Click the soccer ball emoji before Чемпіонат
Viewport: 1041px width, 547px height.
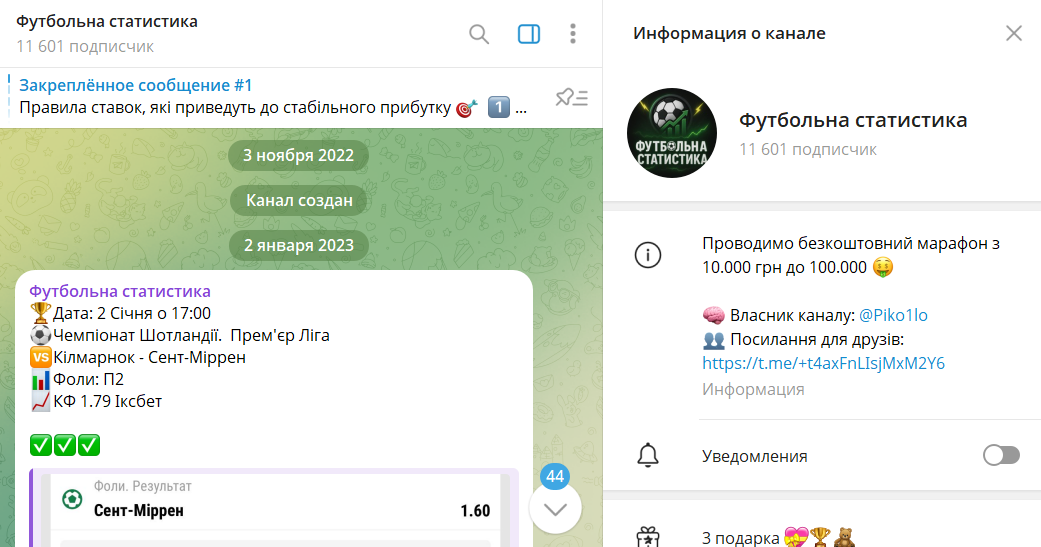coord(40,335)
